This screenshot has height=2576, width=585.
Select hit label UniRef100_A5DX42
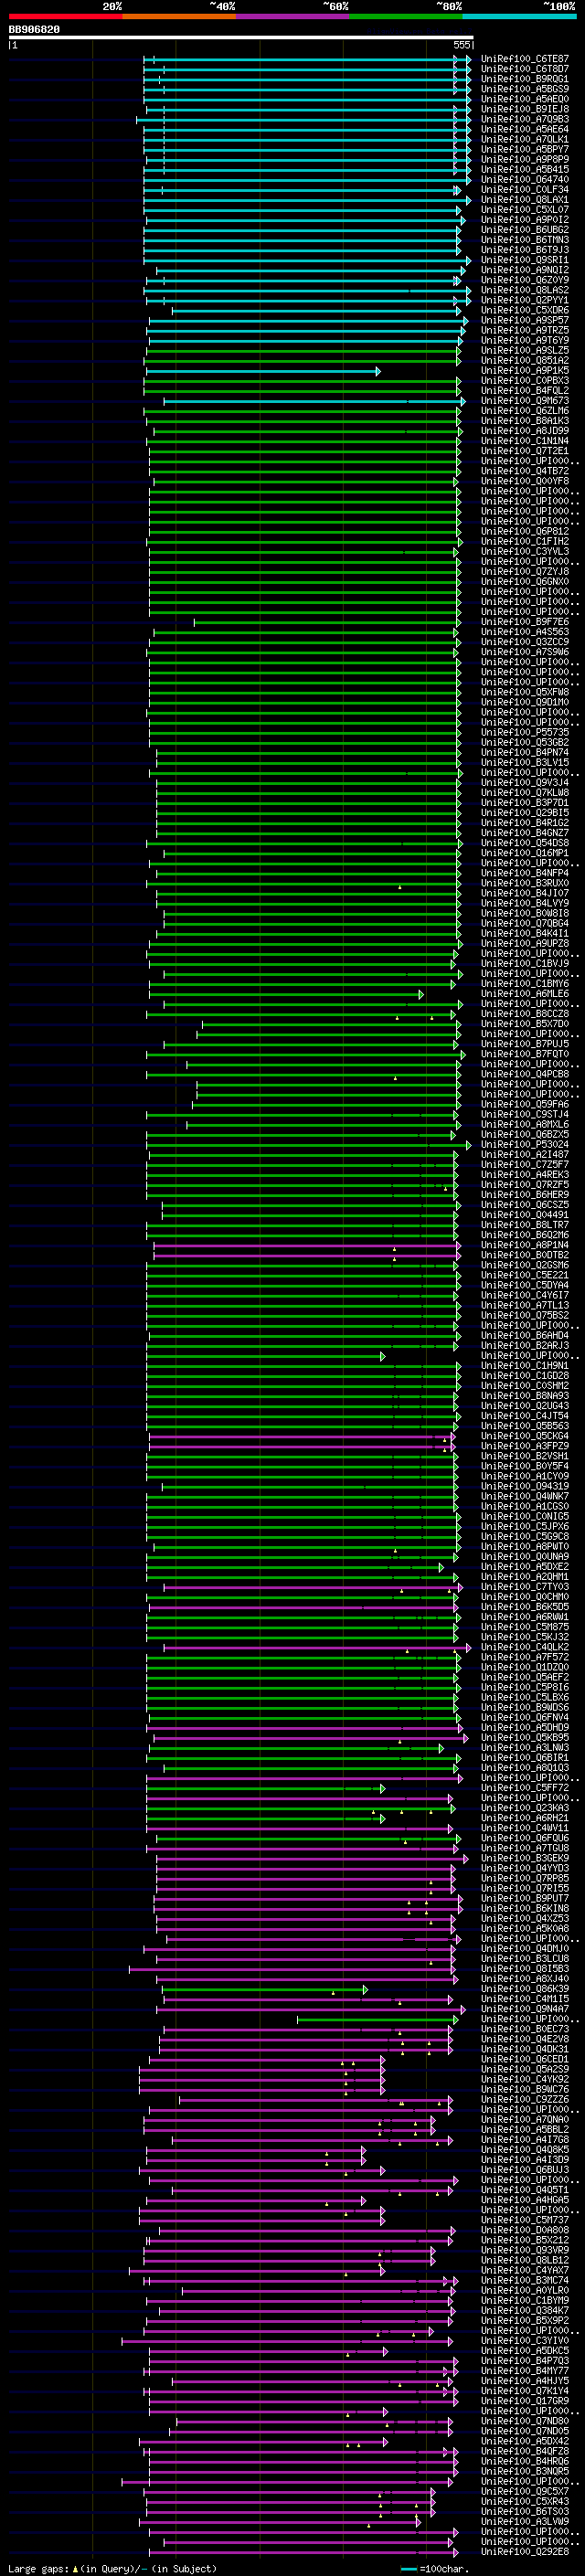pyautogui.click(x=525, y=2440)
